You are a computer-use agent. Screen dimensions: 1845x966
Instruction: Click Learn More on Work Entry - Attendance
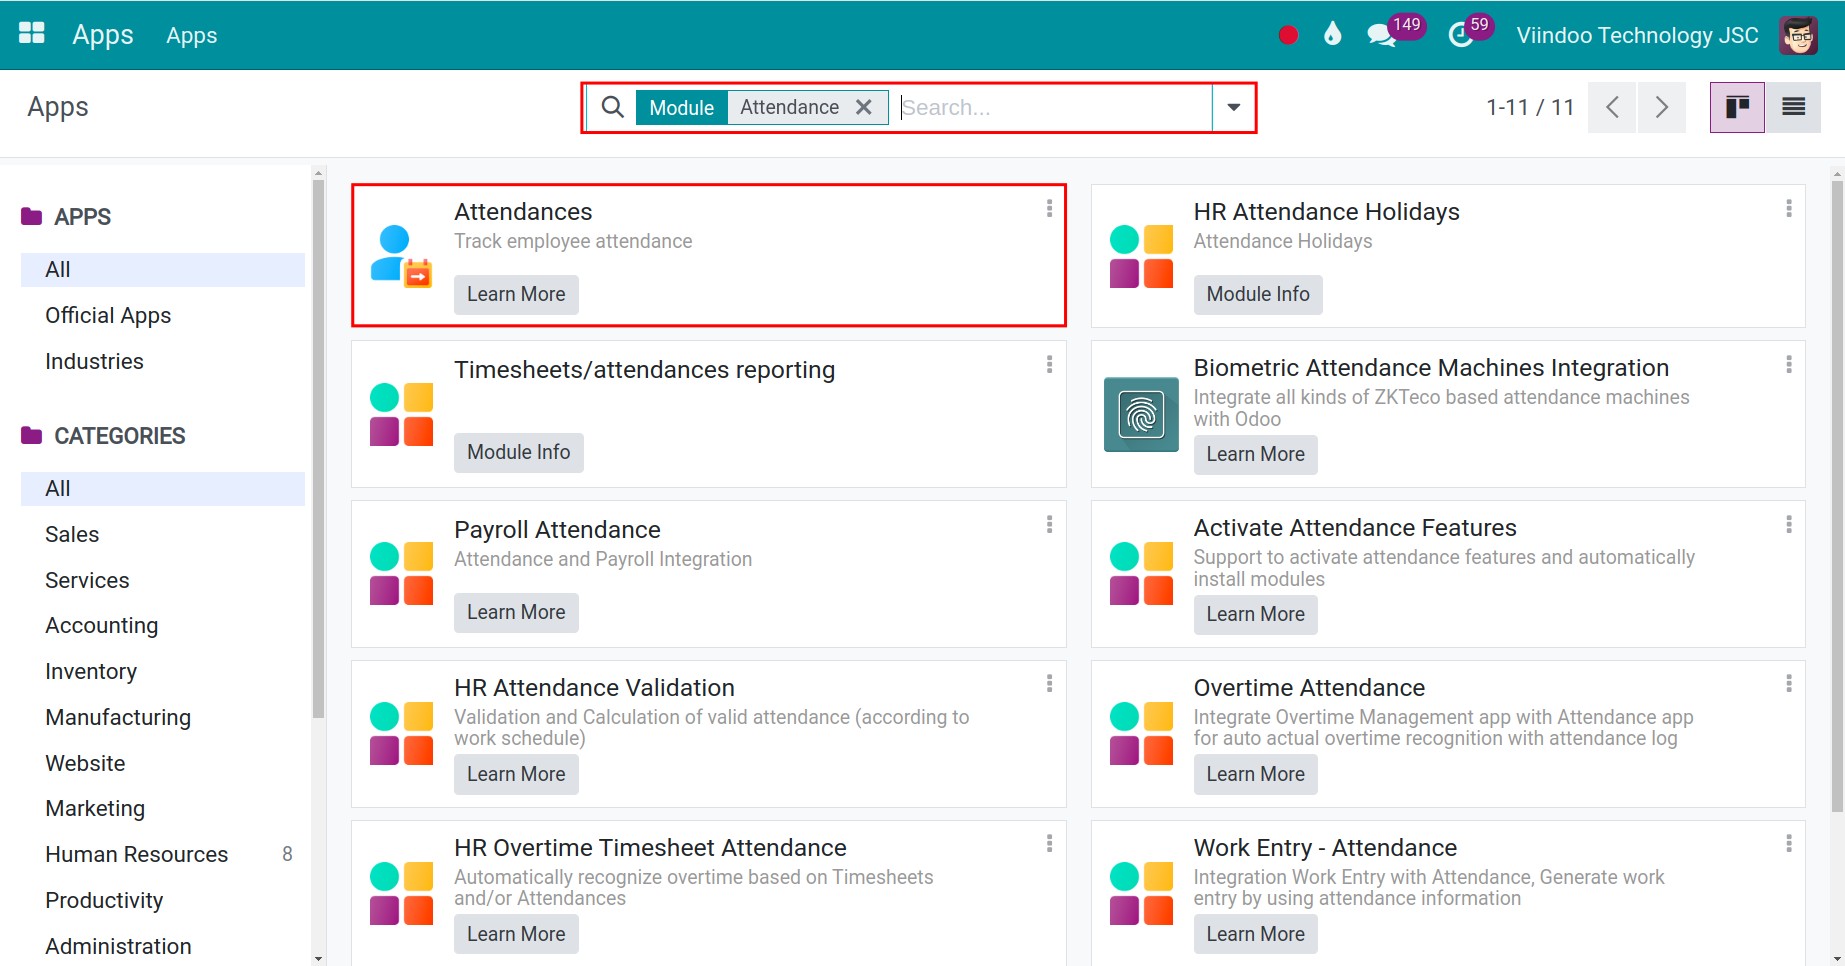(1255, 934)
